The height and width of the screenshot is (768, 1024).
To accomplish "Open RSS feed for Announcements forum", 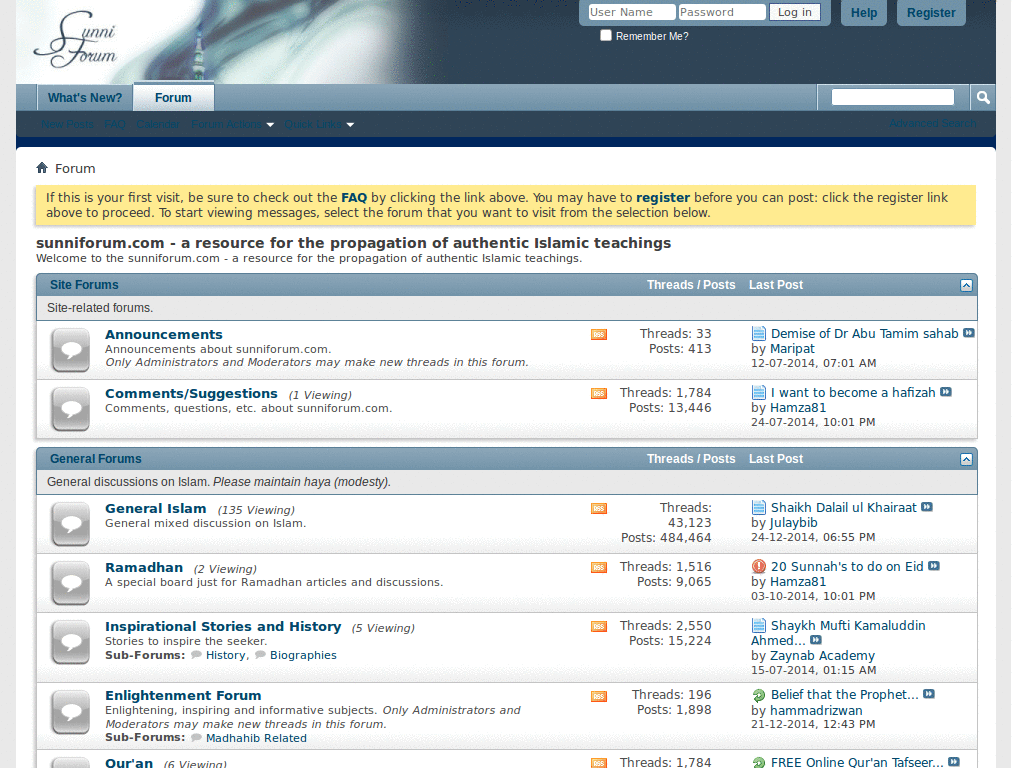I will point(599,334).
